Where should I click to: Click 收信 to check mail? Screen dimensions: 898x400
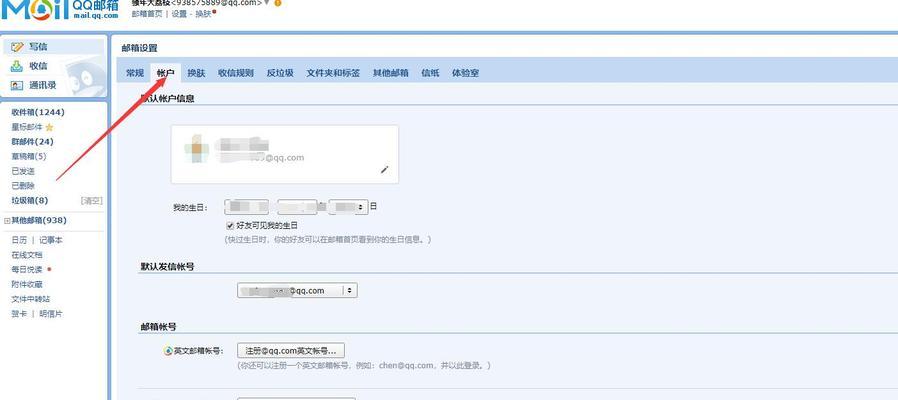38,66
